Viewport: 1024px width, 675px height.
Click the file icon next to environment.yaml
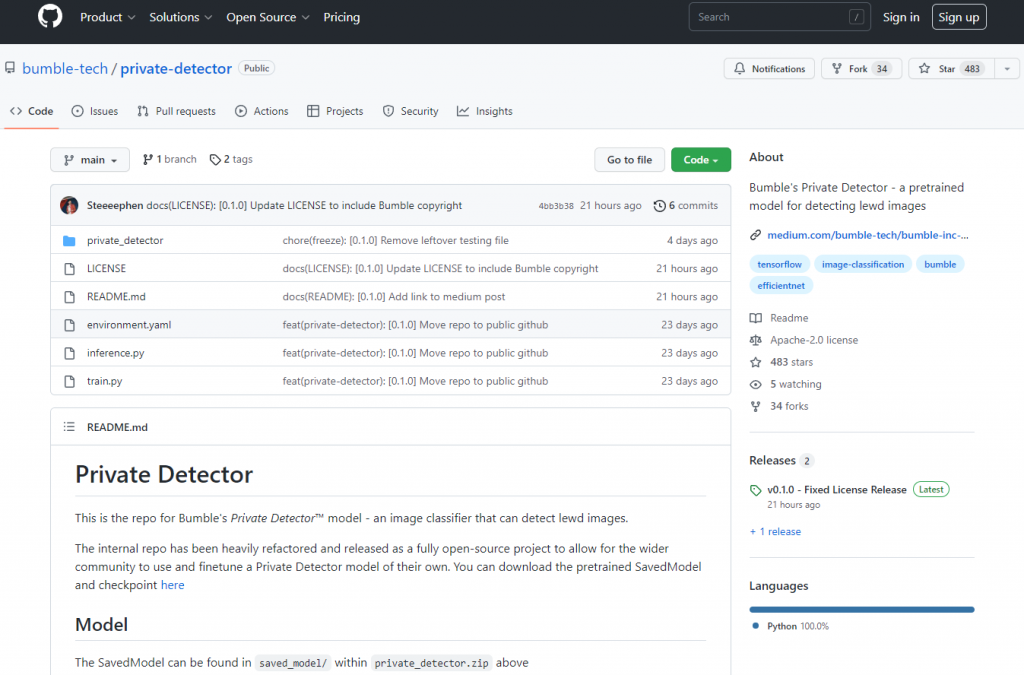coord(69,324)
